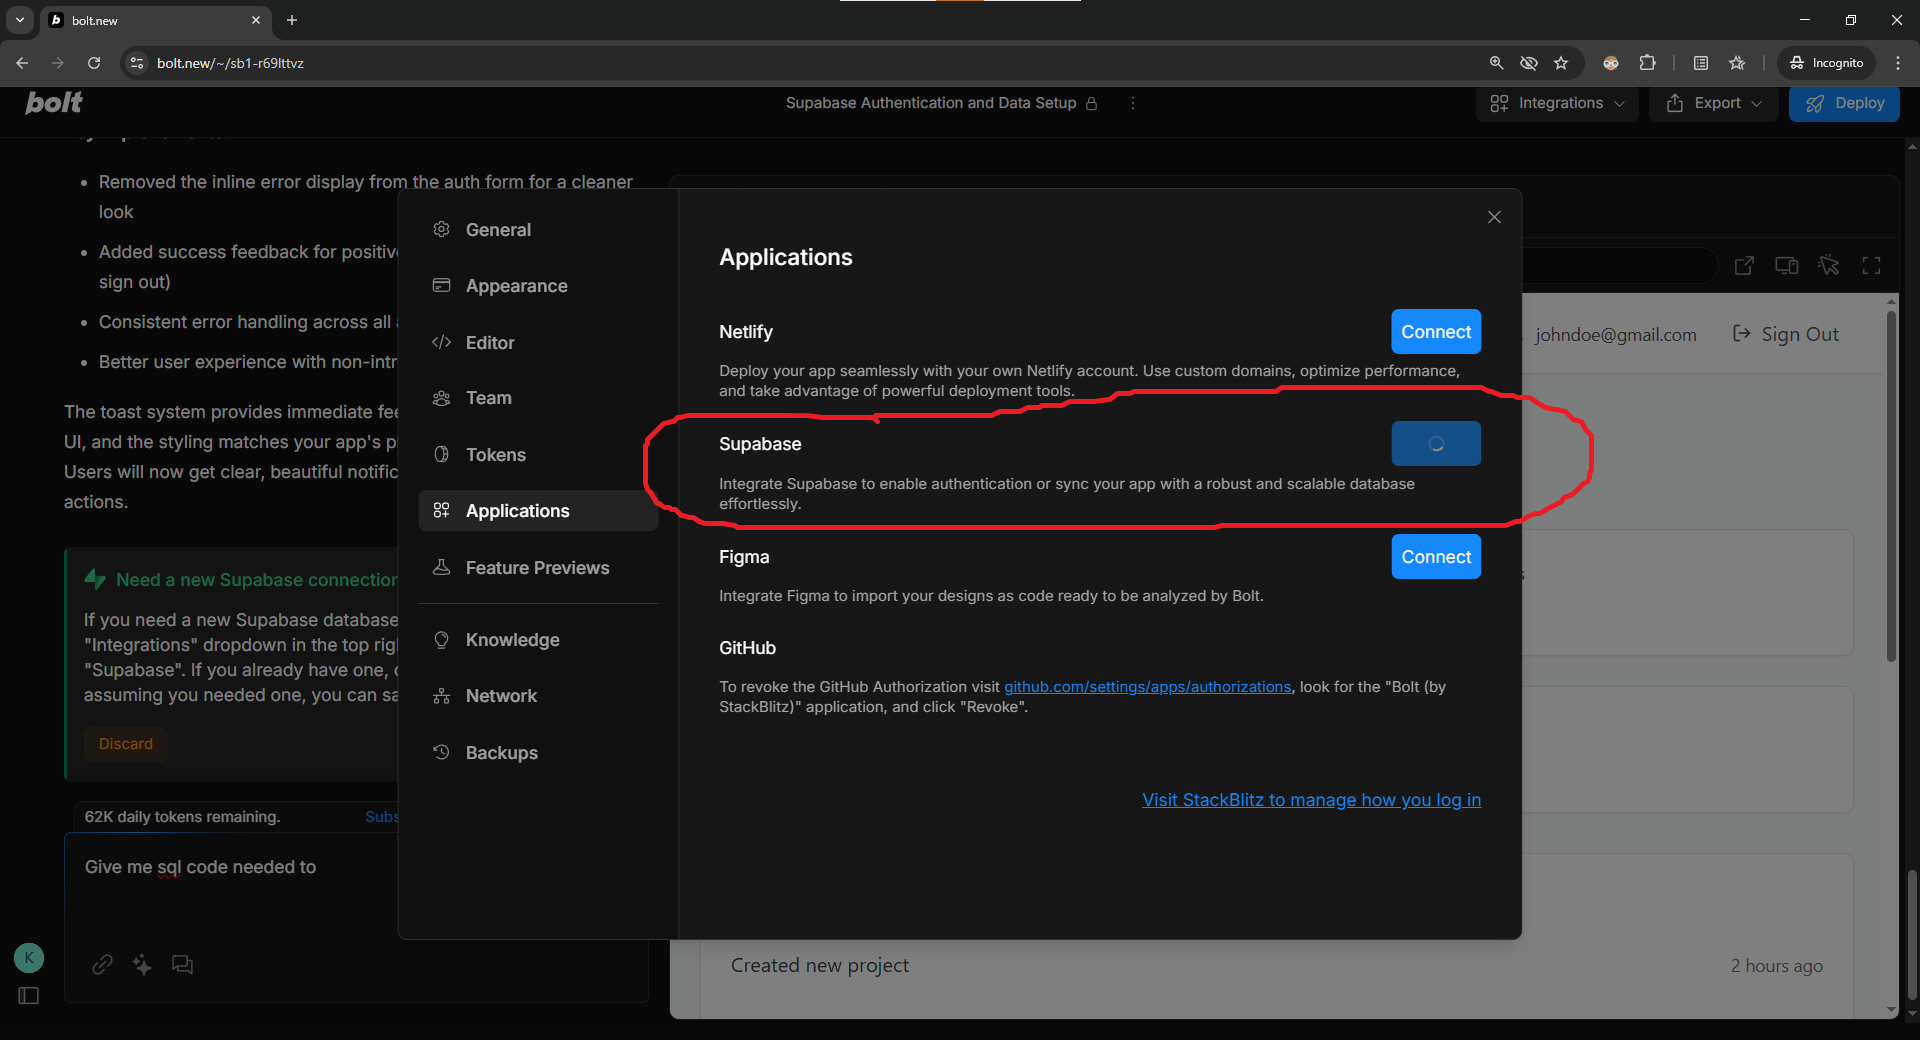The height and width of the screenshot is (1040, 1920).
Task: Close the bolt.new tab
Action: (x=256, y=20)
